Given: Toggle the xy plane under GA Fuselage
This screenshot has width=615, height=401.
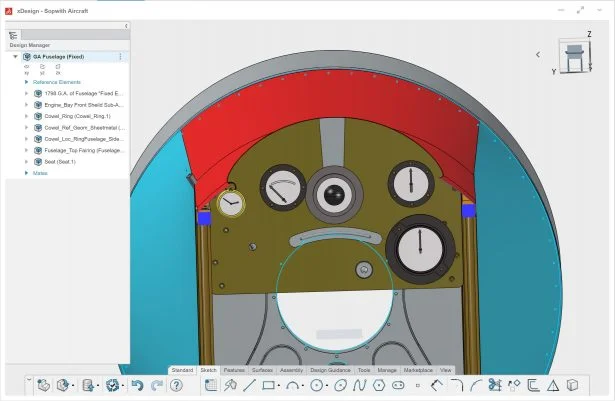Looking at the screenshot, I should (x=26, y=69).
